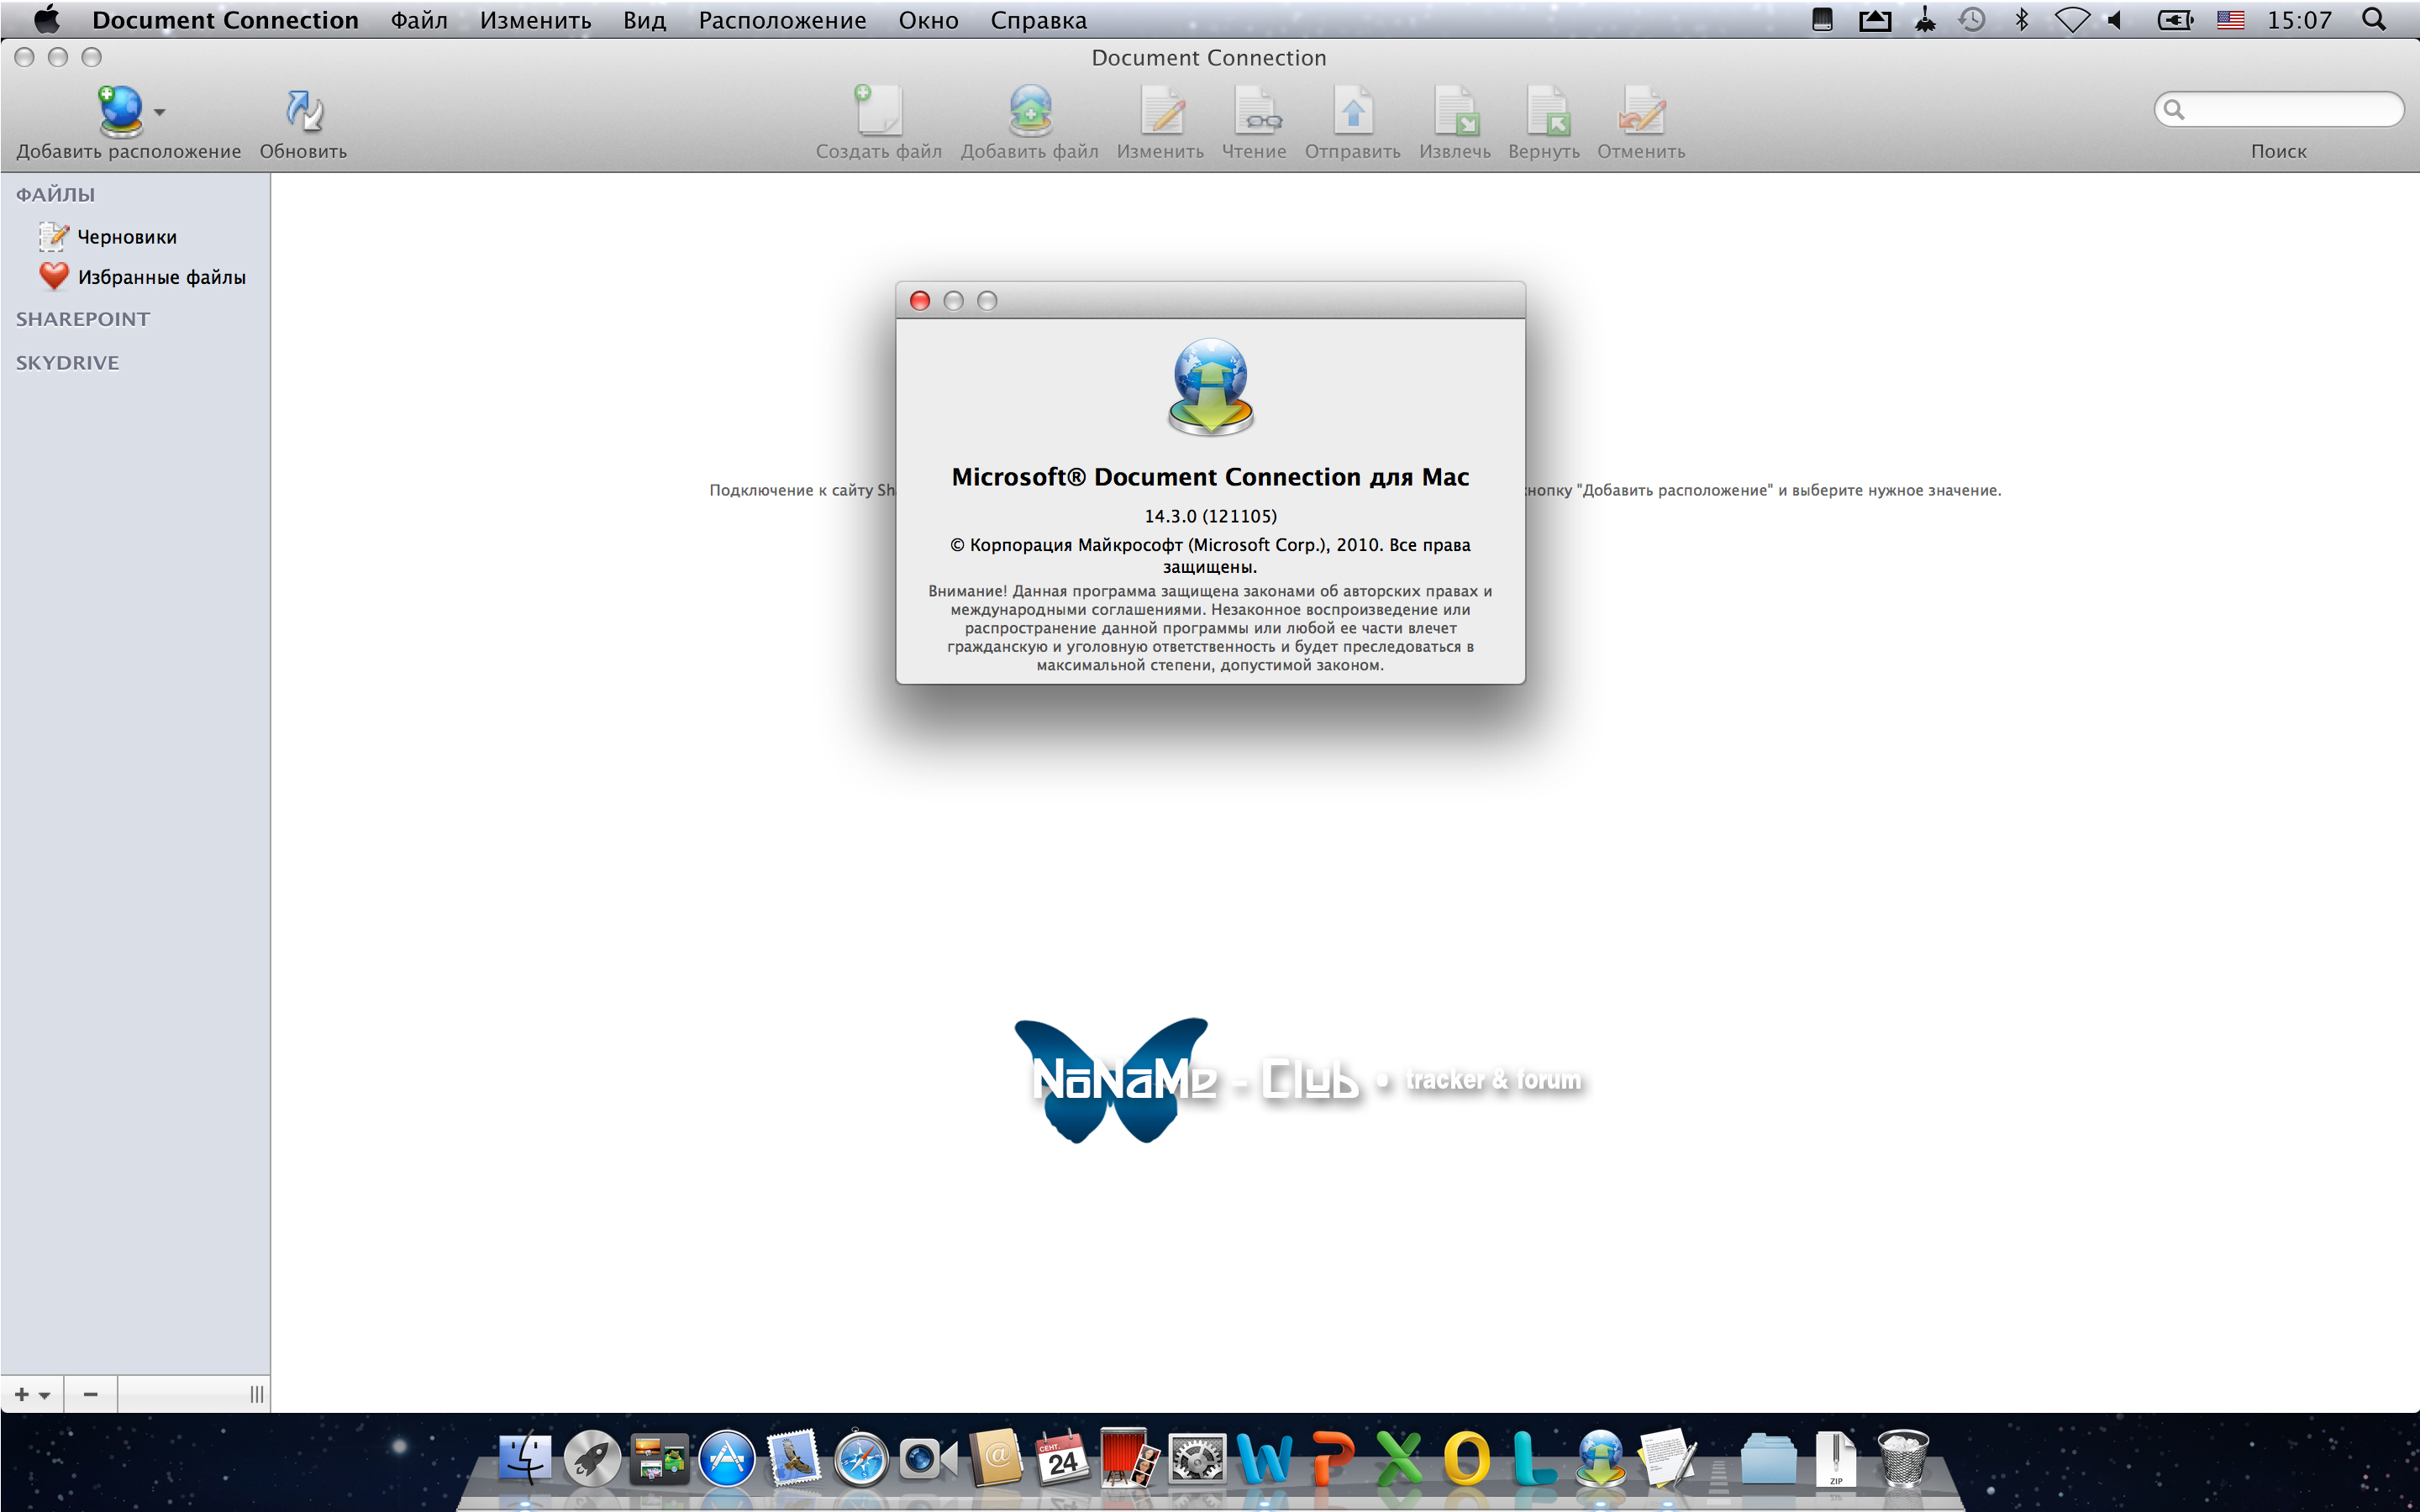2420x1512 pixels.
Task: Click the minus button at sidebar bottom
Action: coord(91,1394)
